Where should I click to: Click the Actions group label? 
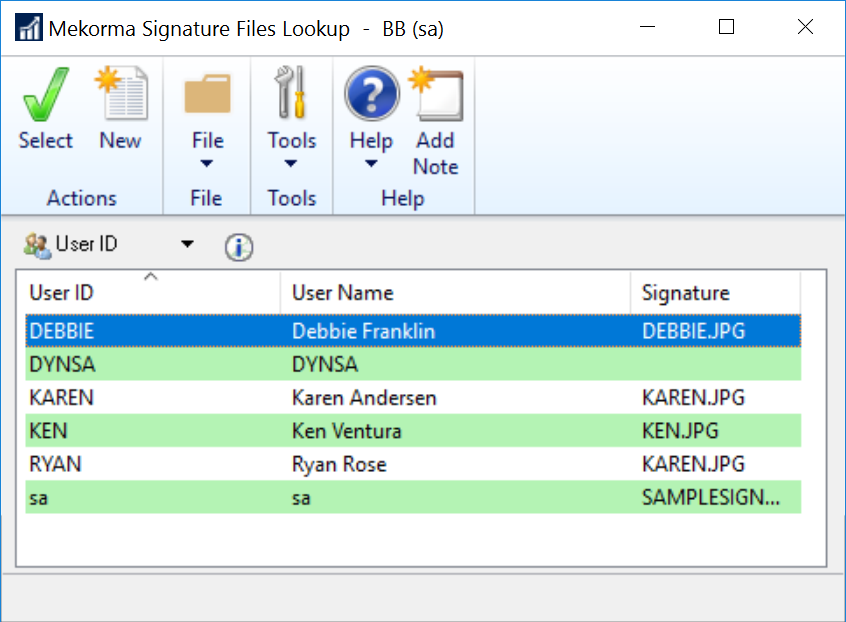pos(81,198)
